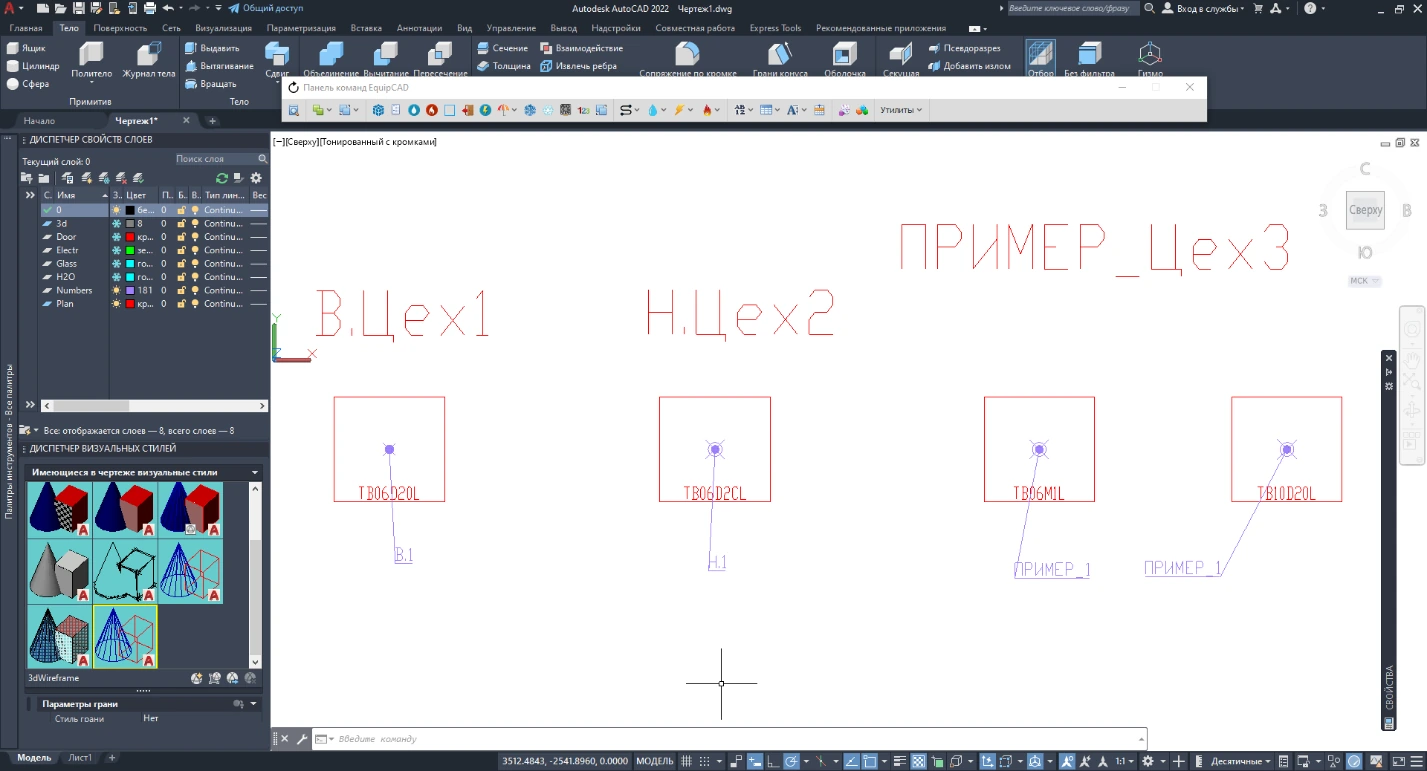The width and height of the screenshot is (1427, 771).
Task: Open the Оболочка shell tool
Action: pyautogui.click(x=845, y=60)
